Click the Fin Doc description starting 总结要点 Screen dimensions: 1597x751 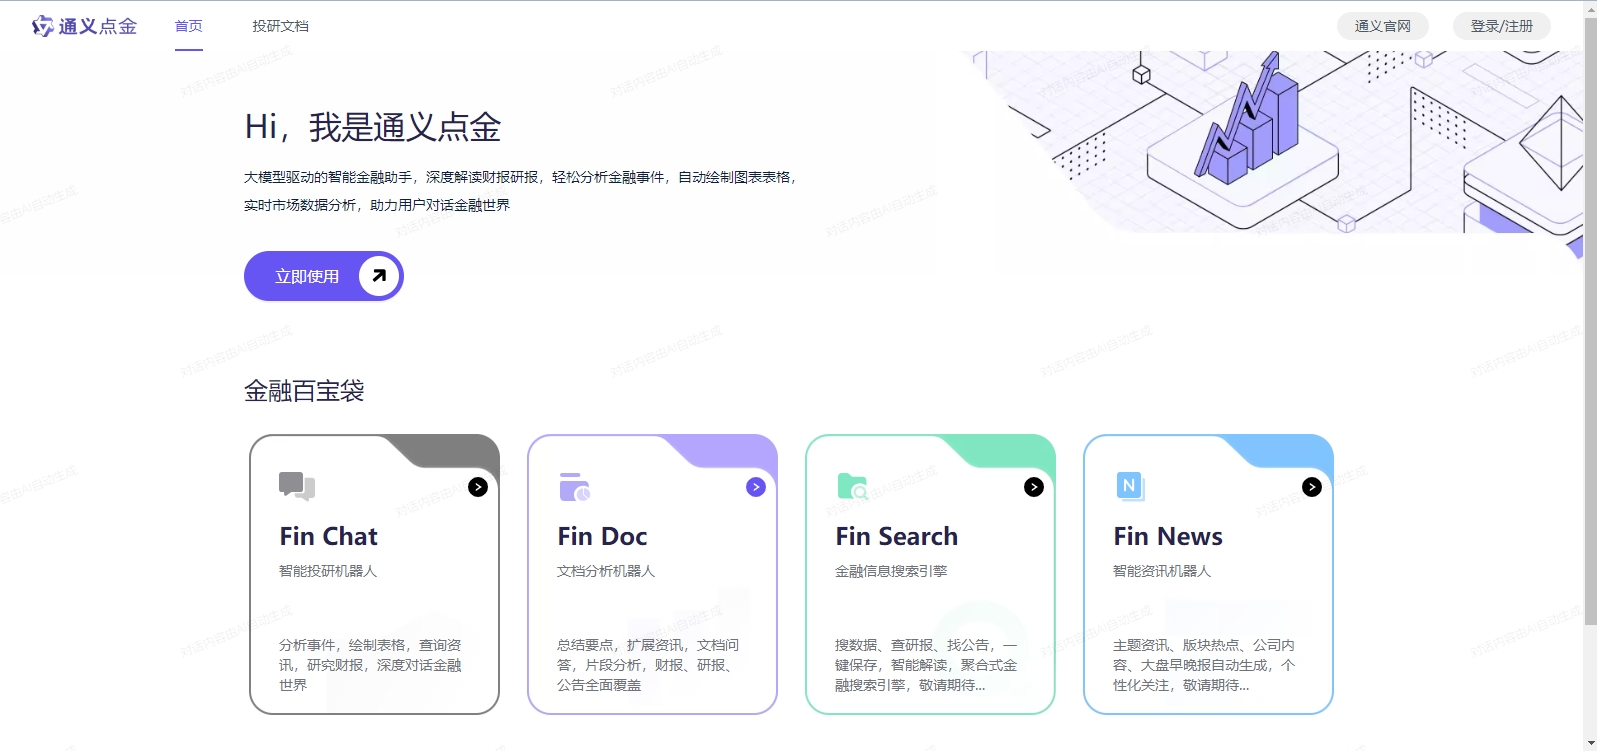[x=648, y=665]
